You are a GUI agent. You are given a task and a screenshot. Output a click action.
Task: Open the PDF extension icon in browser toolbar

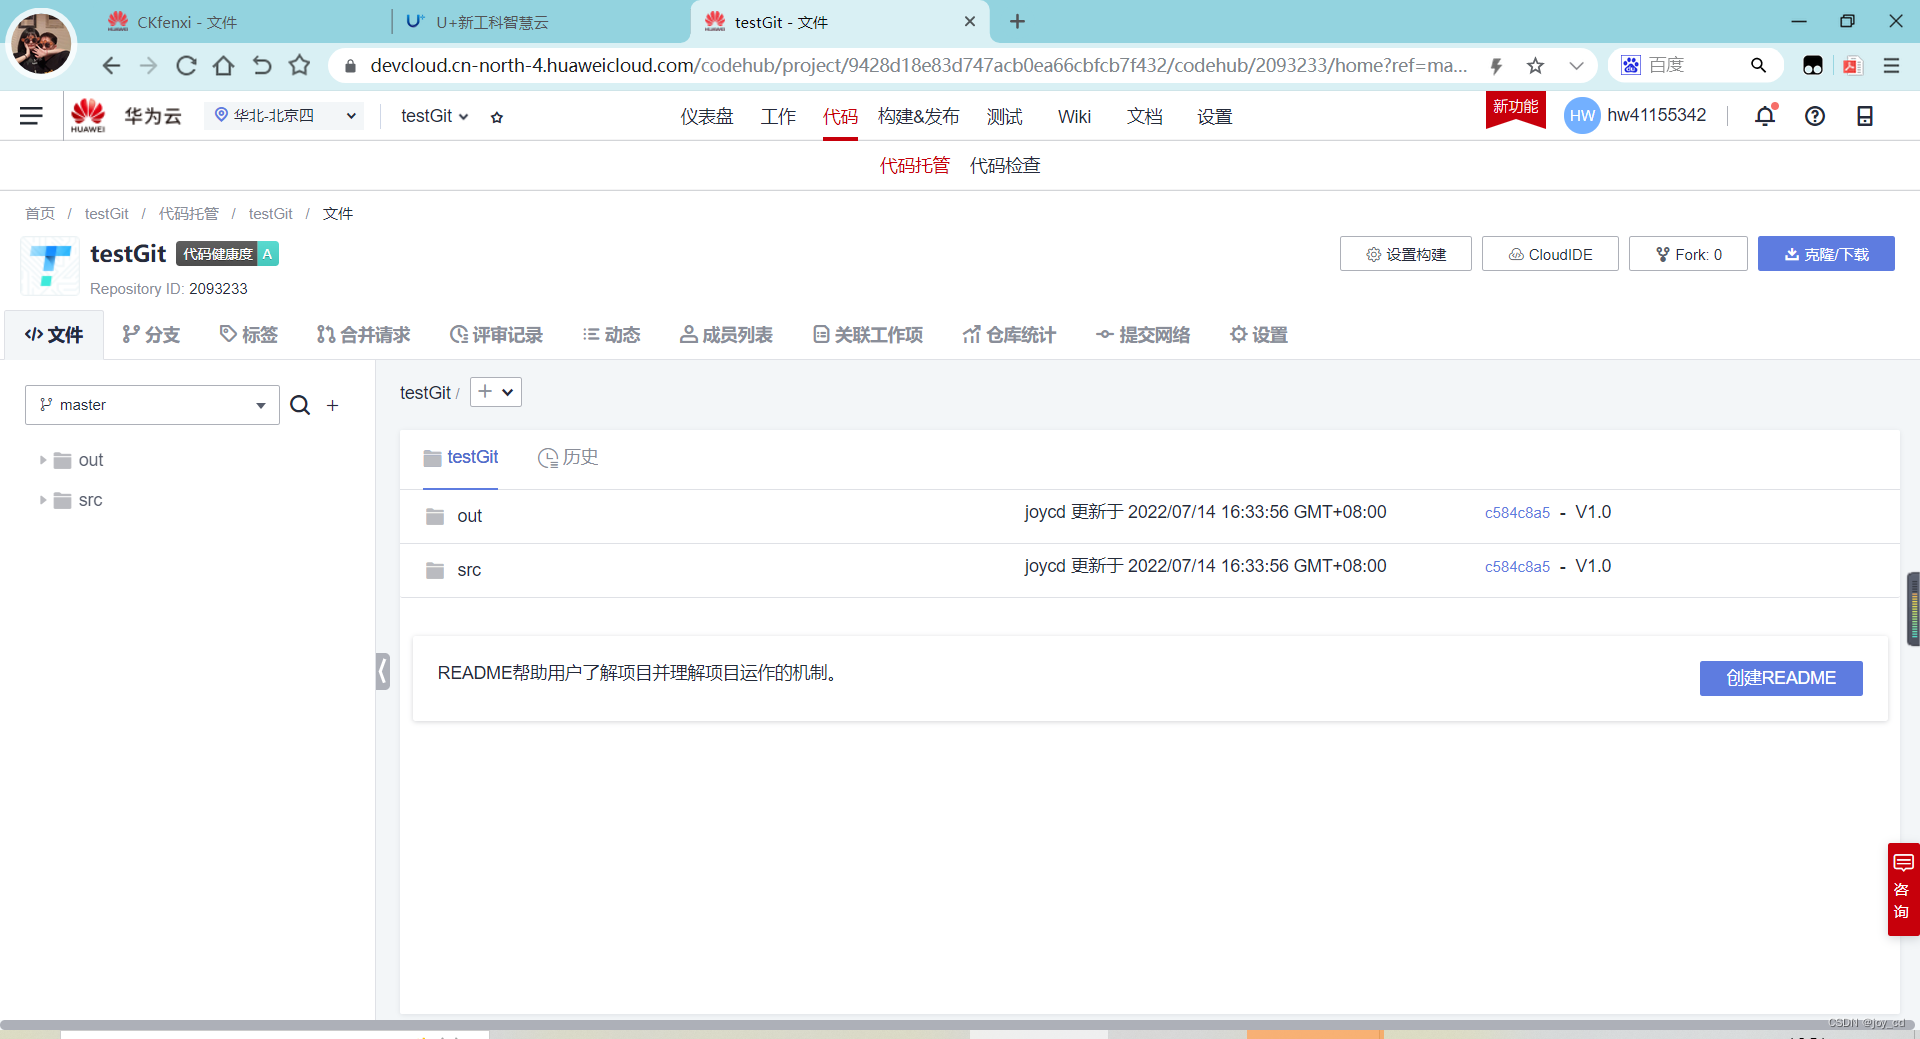1852,66
